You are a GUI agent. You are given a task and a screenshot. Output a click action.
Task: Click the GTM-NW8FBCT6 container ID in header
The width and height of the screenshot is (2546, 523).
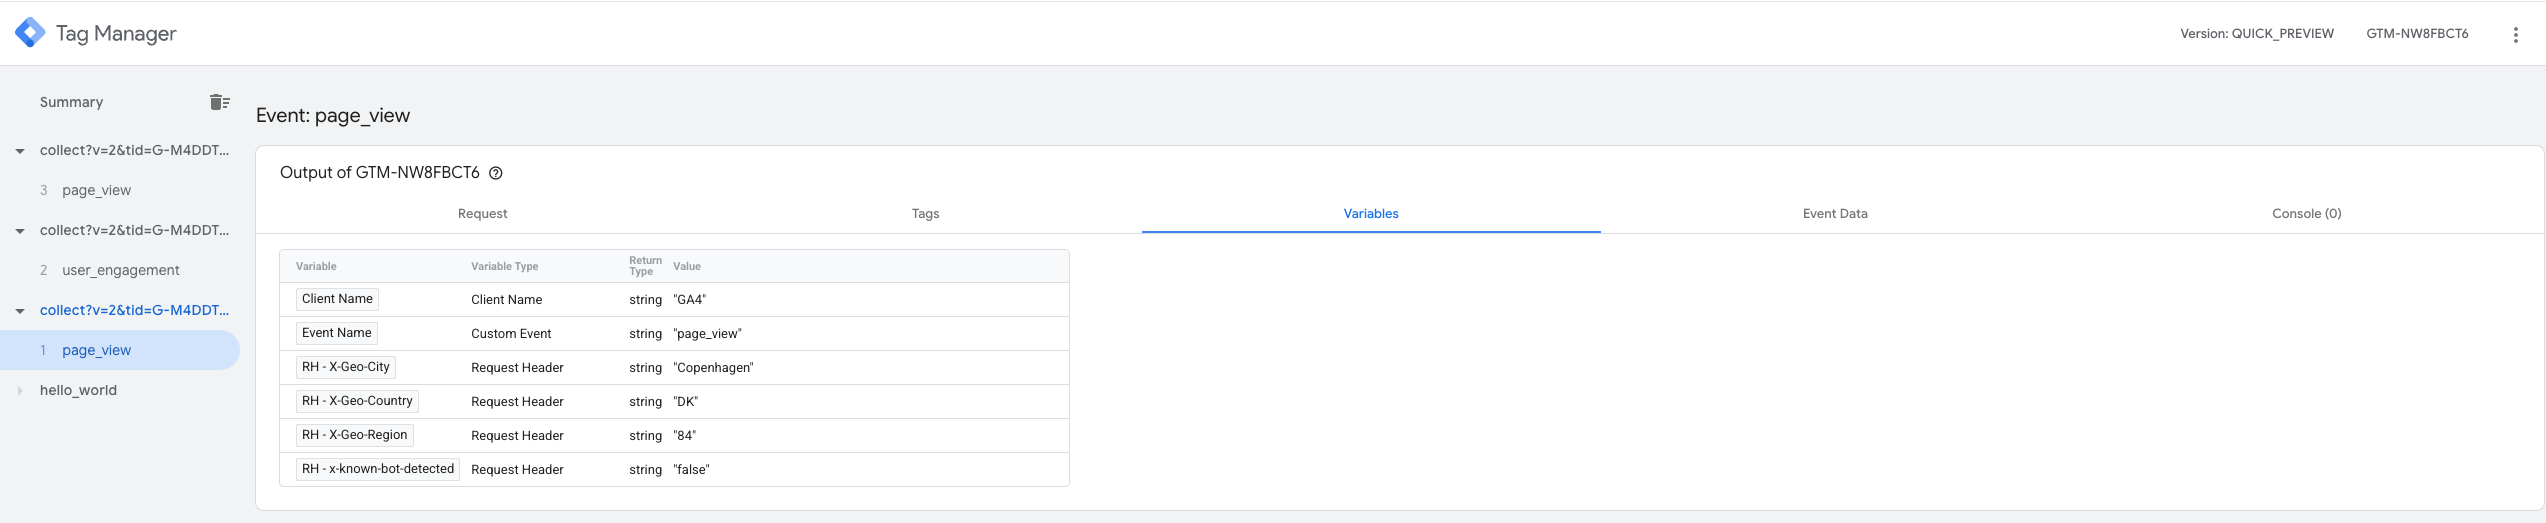2416,34
